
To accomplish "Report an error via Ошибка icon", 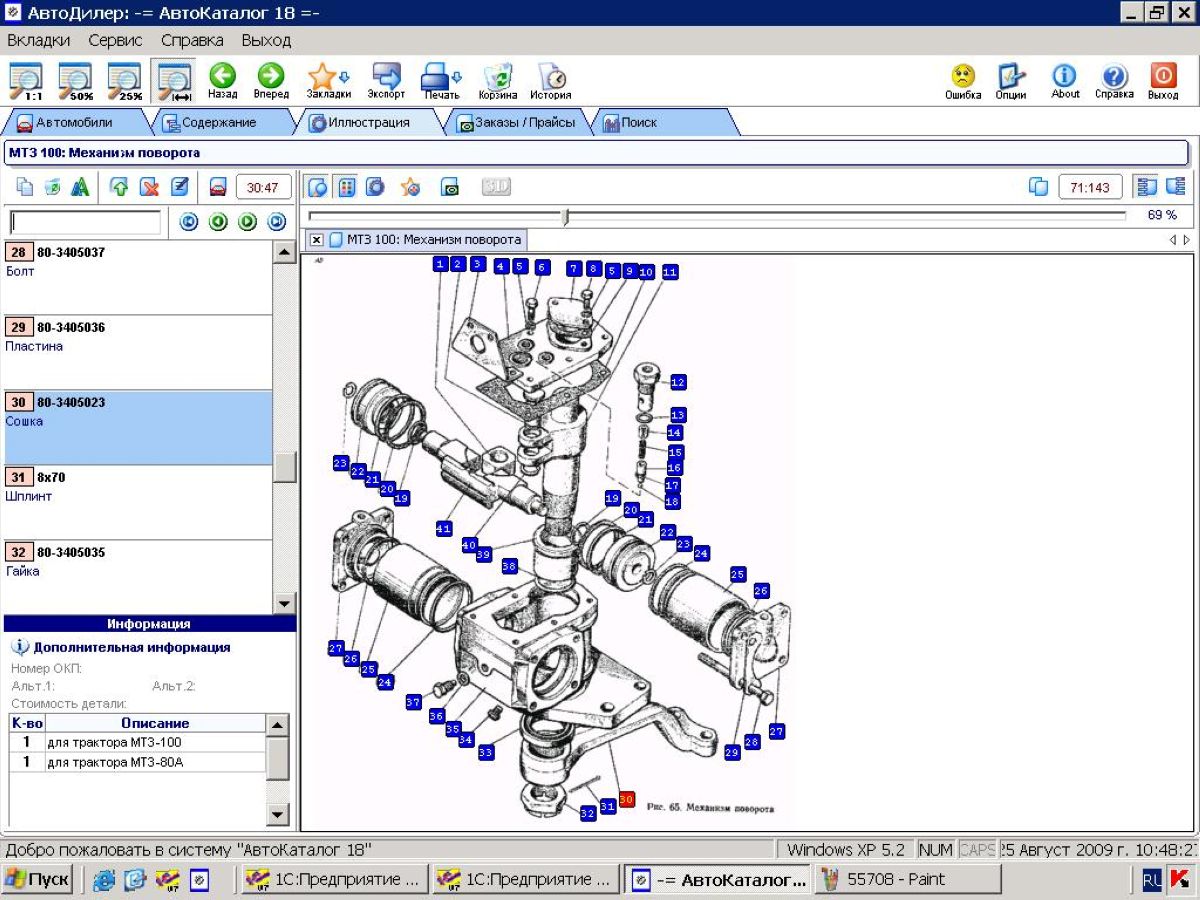I will [x=963, y=82].
